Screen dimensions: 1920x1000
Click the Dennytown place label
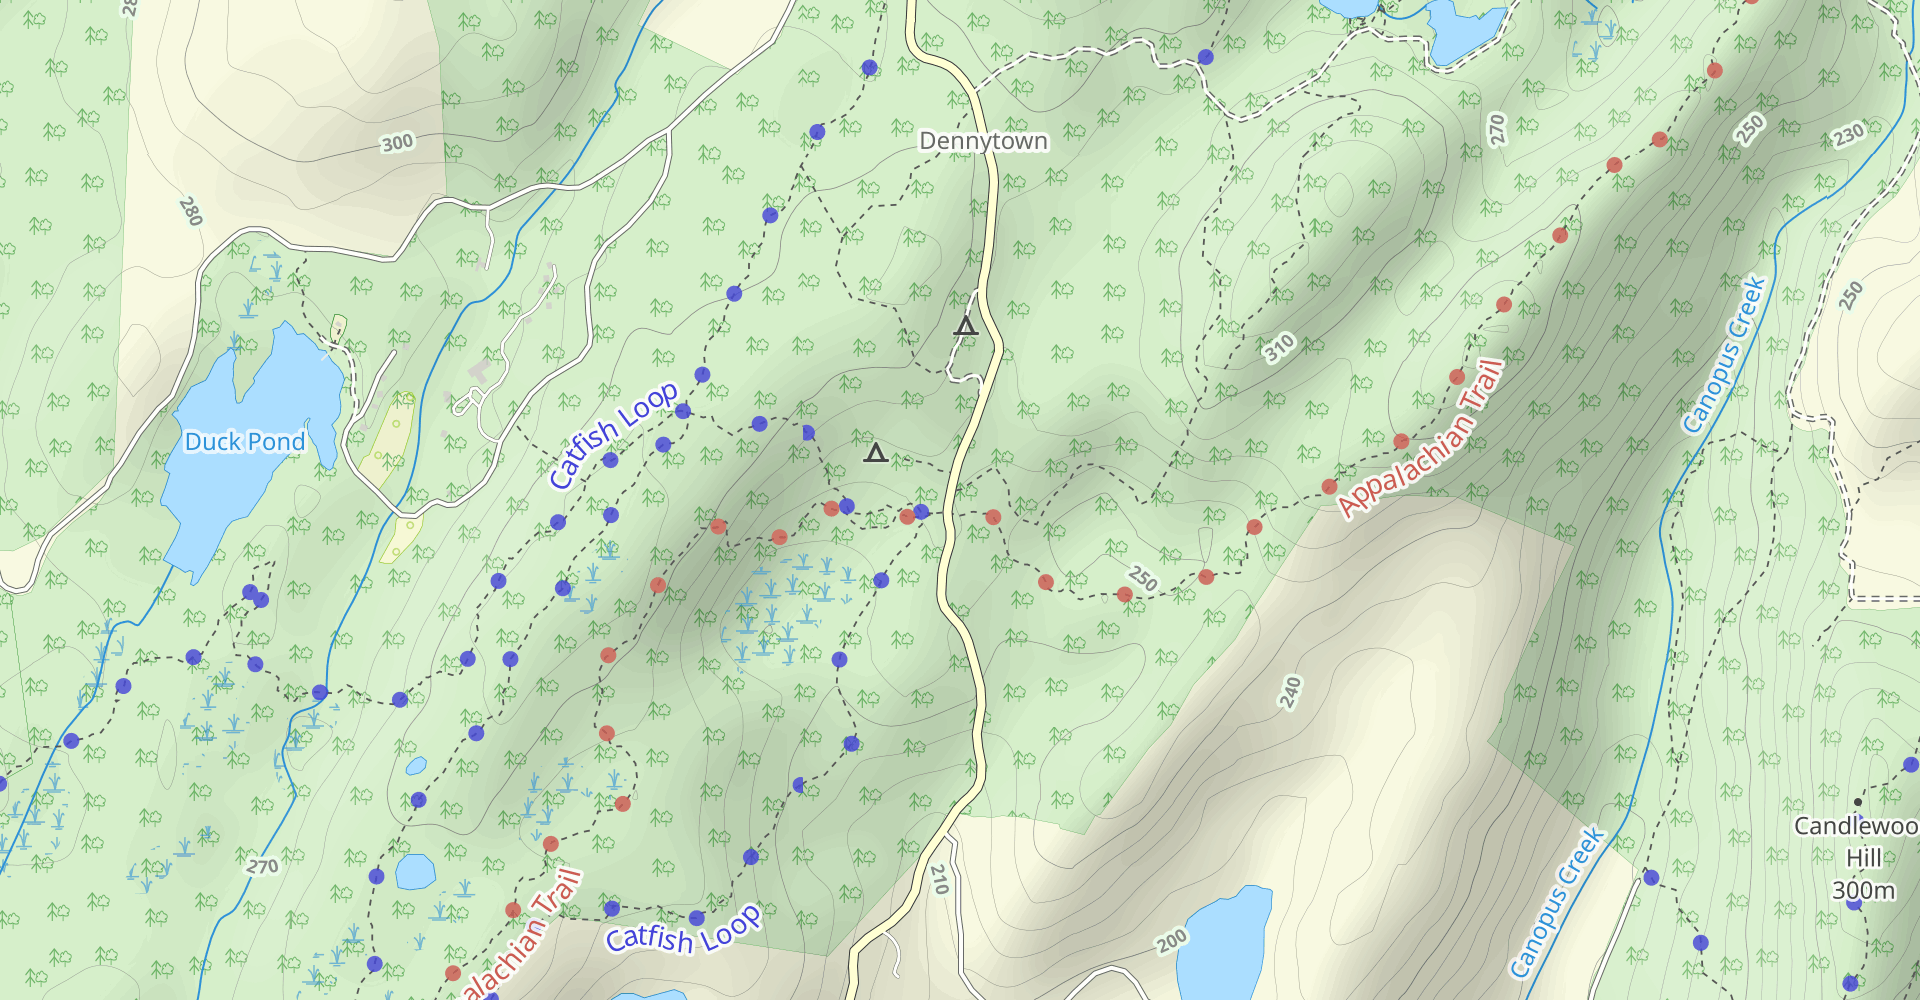pyautogui.click(x=983, y=141)
